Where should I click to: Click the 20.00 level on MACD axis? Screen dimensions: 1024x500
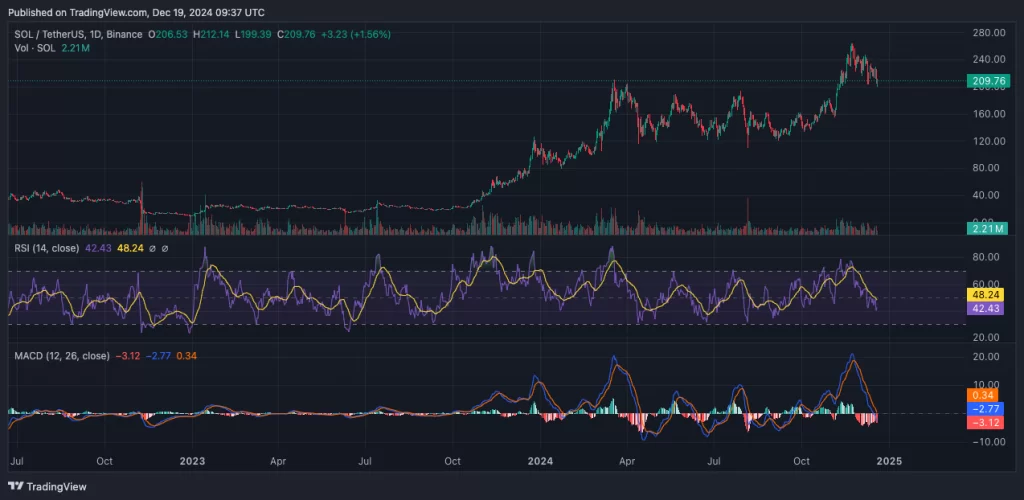point(986,356)
